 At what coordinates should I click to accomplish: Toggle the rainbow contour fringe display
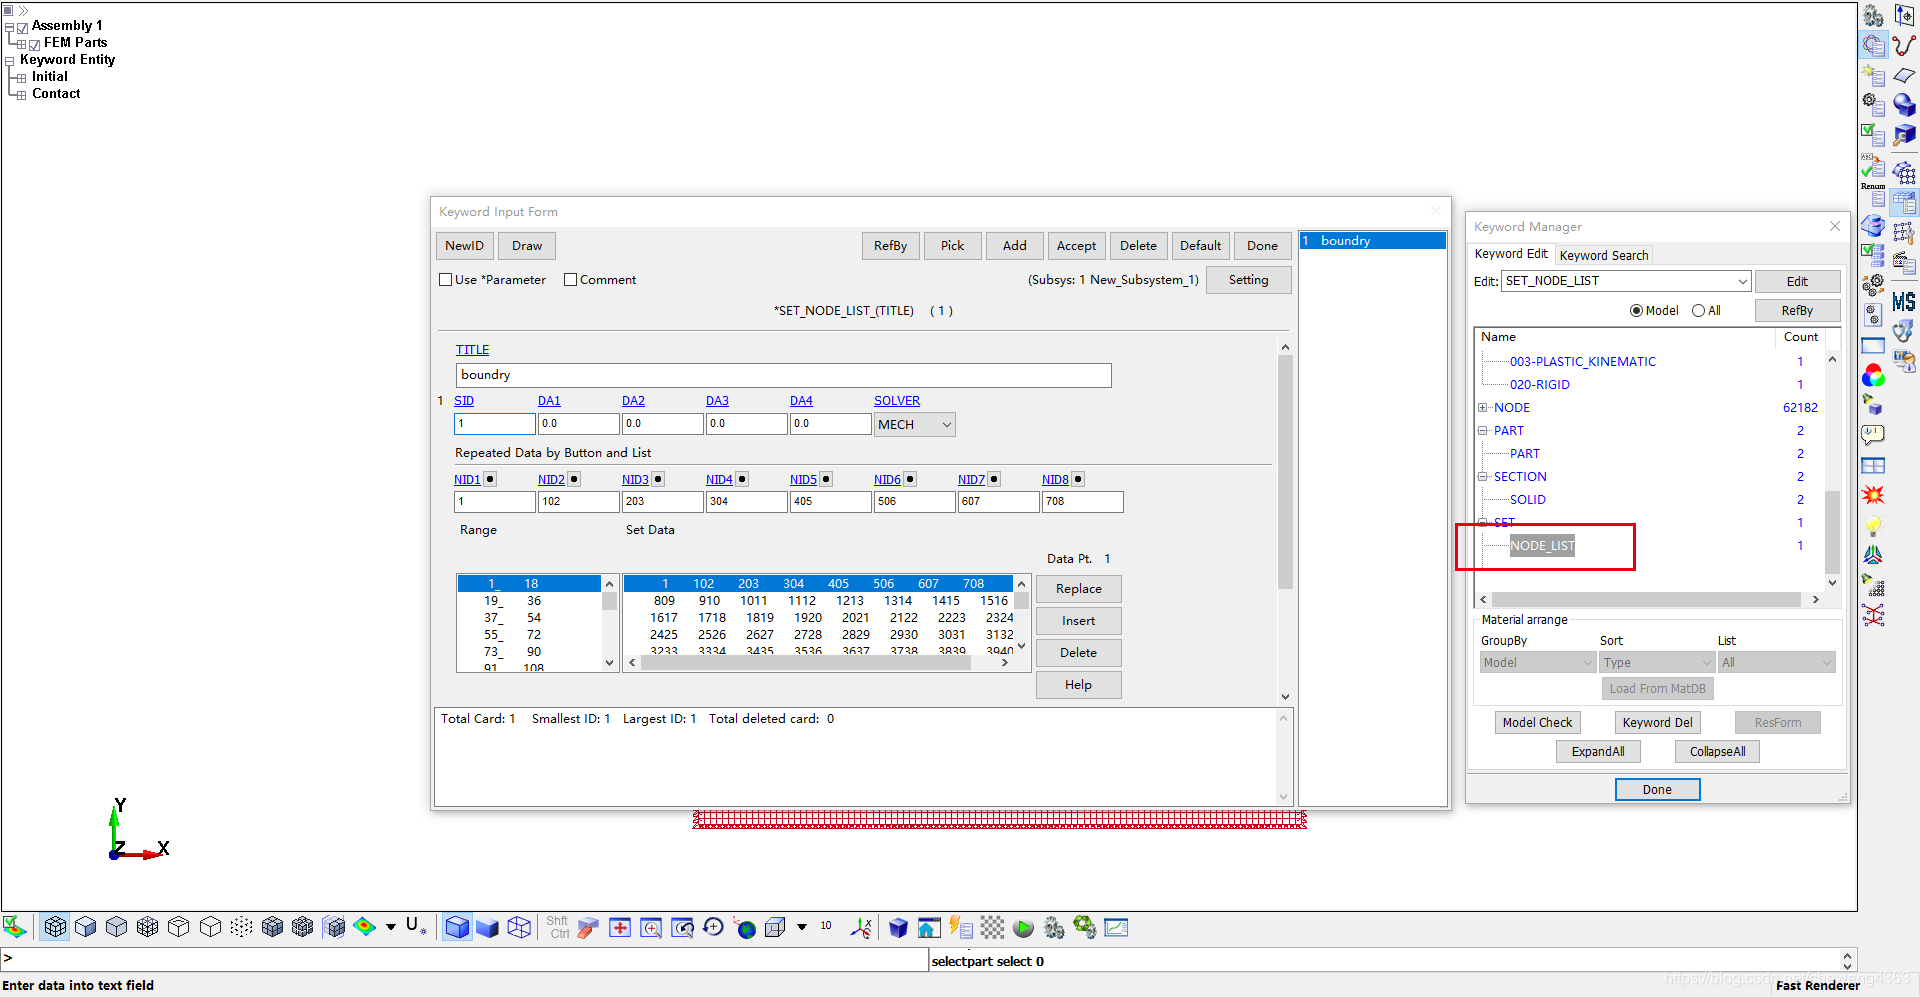365,927
